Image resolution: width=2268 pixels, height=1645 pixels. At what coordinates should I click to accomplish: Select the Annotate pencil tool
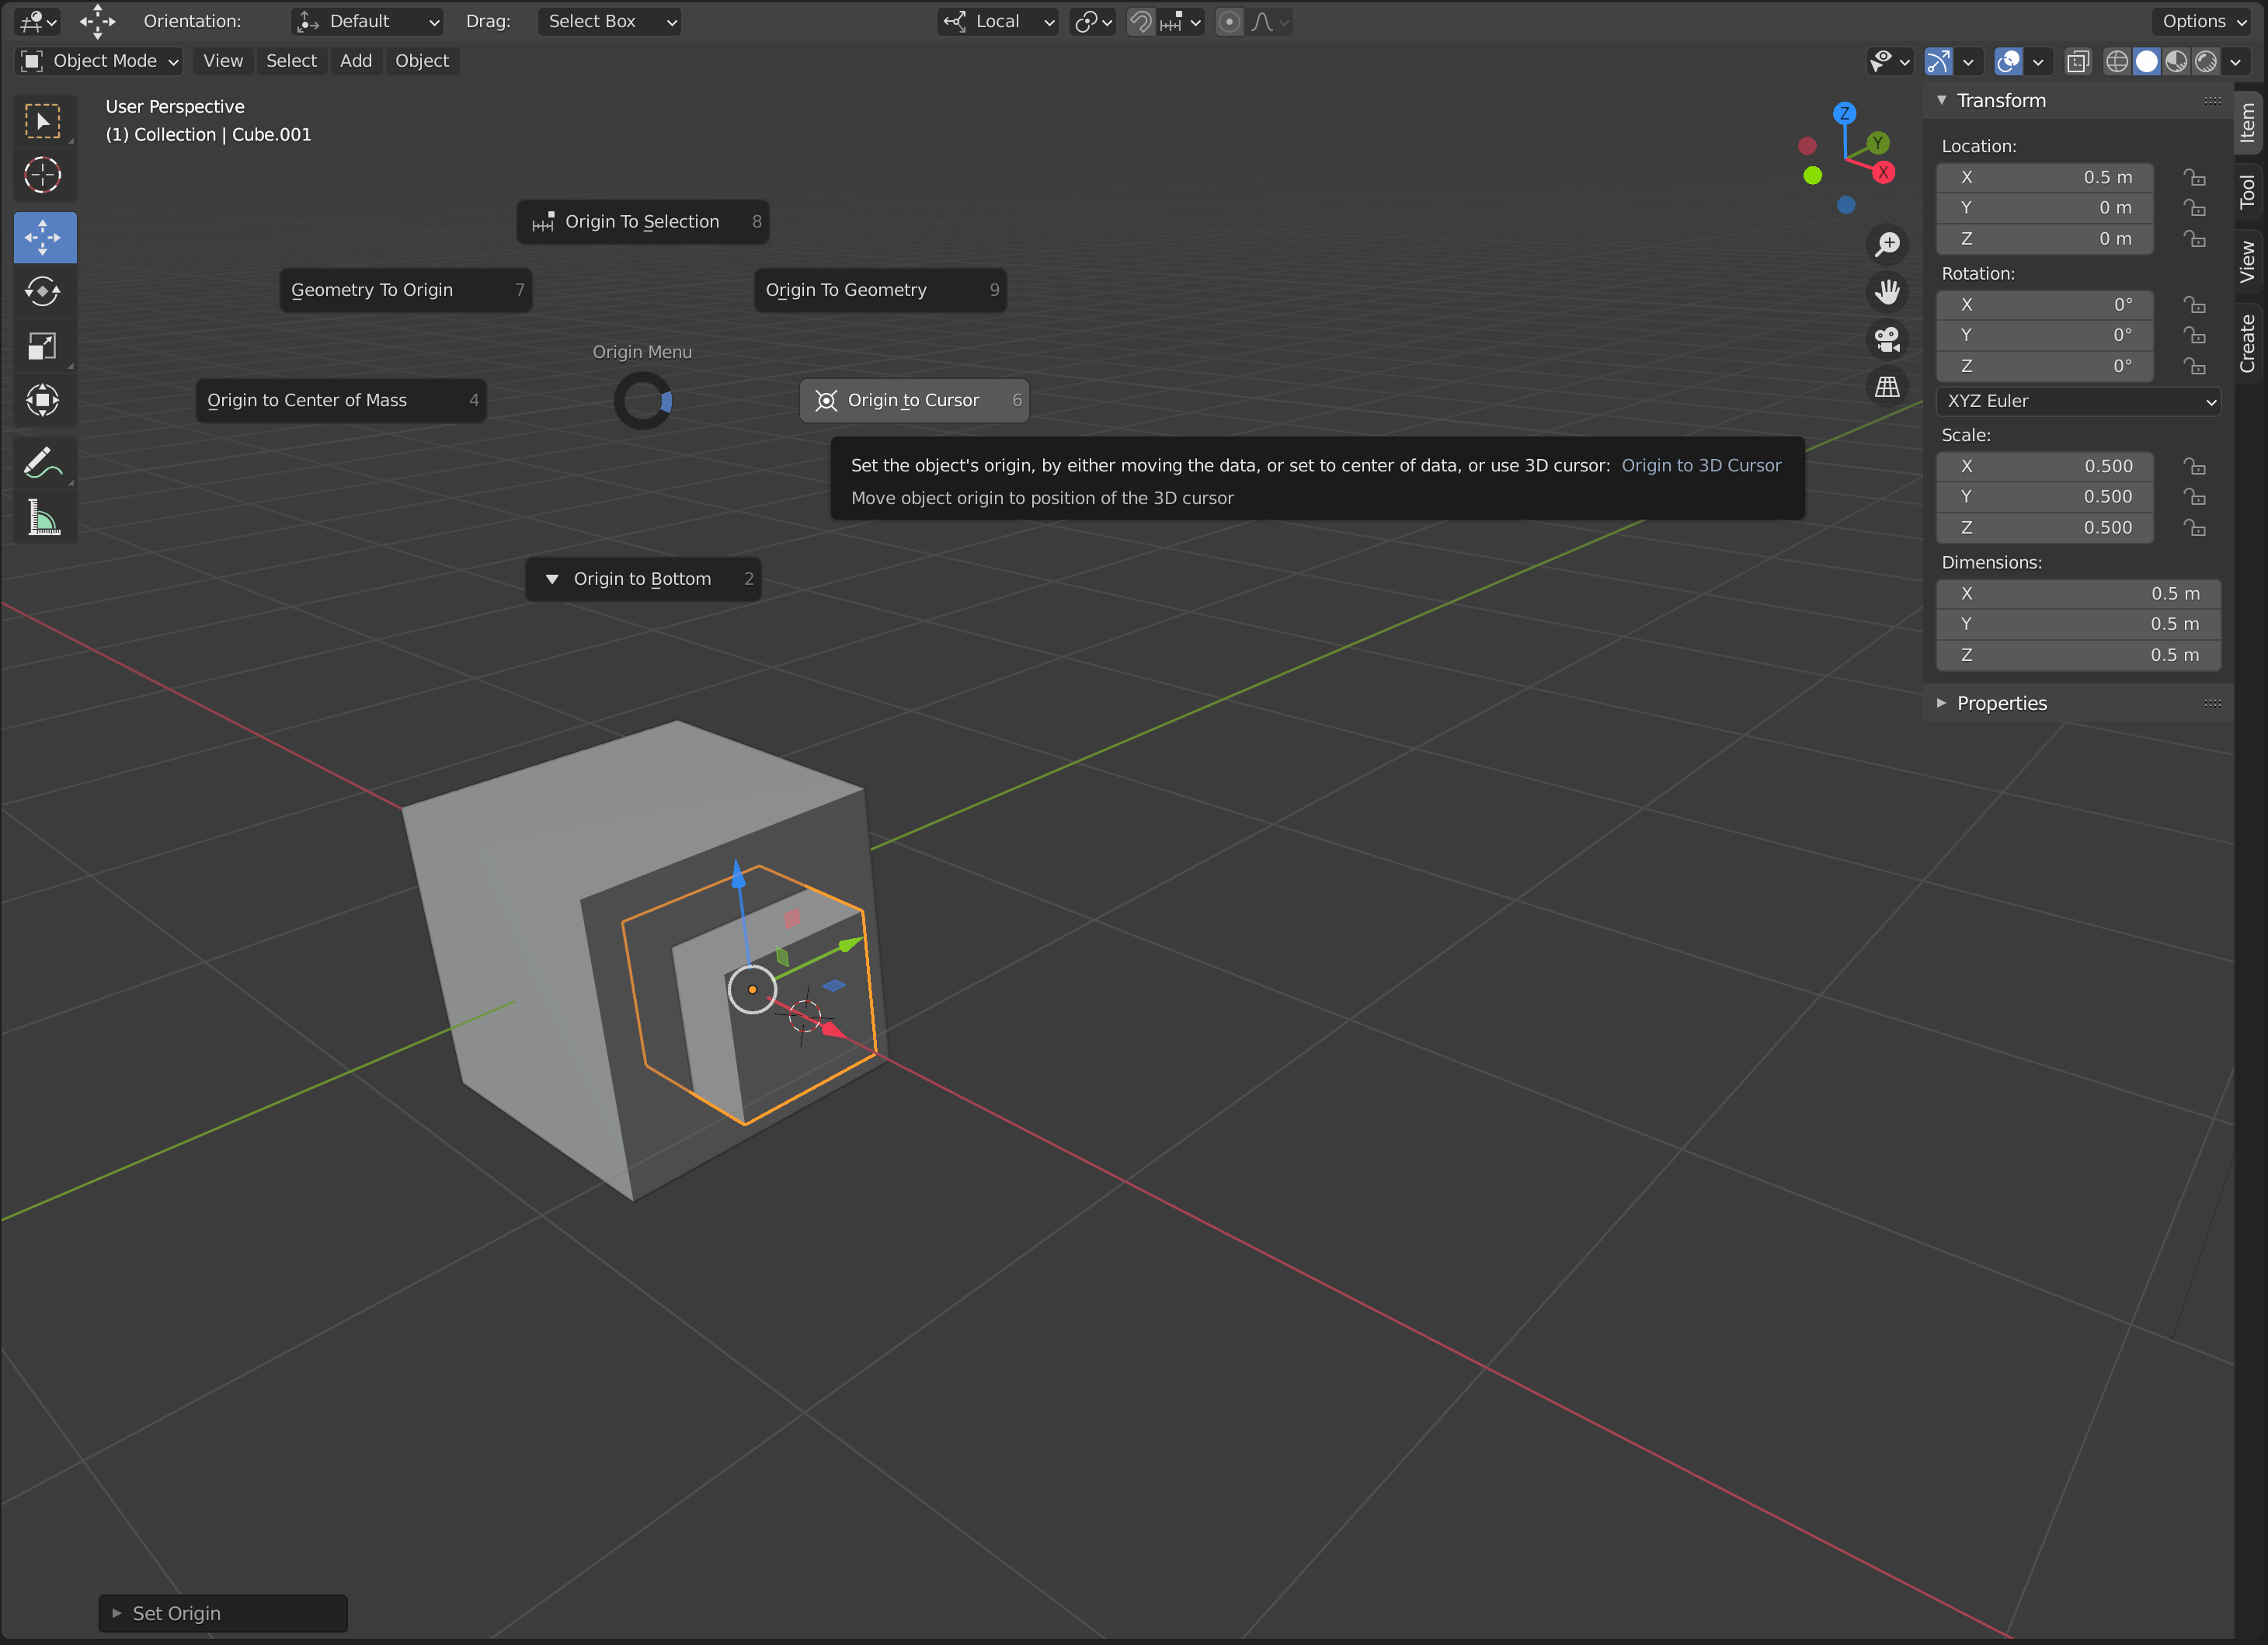point(42,462)
